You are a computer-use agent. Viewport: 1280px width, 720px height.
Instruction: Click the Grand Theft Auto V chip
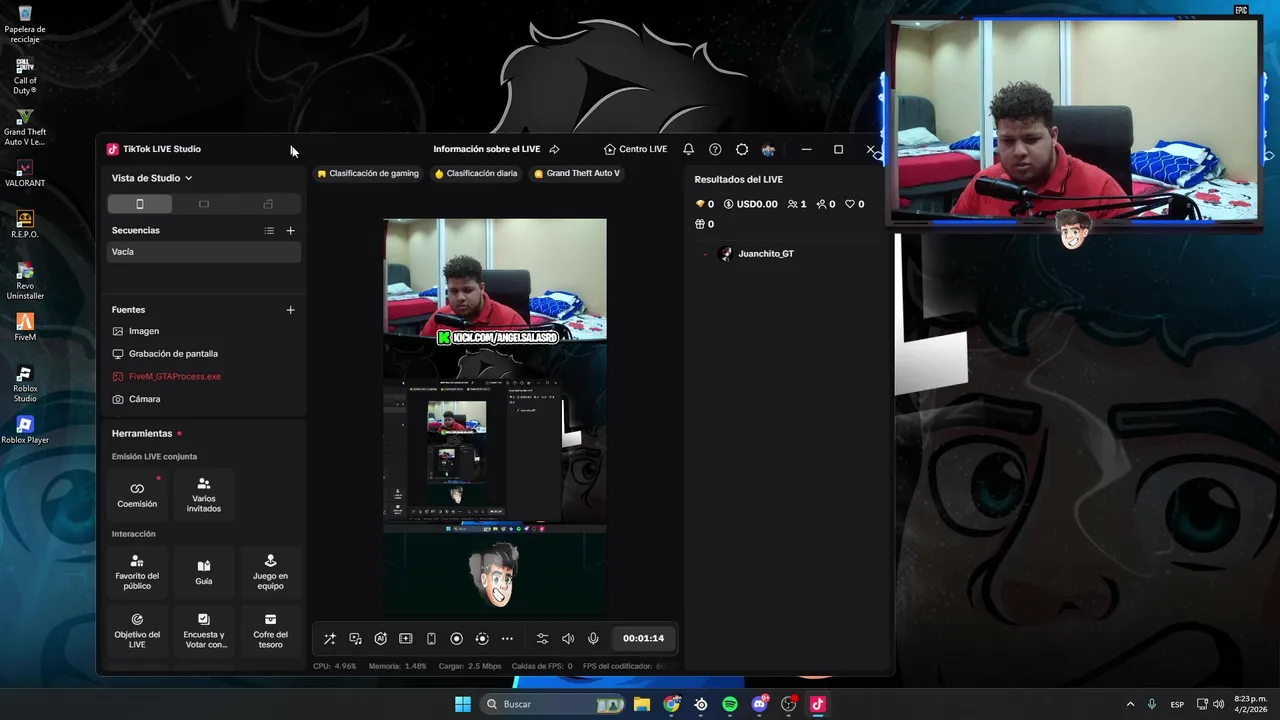[x=577, y=173]
